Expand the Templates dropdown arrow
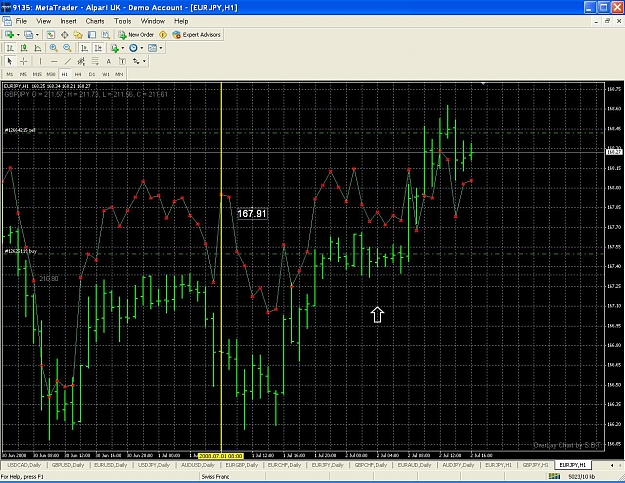 point(161,48)
